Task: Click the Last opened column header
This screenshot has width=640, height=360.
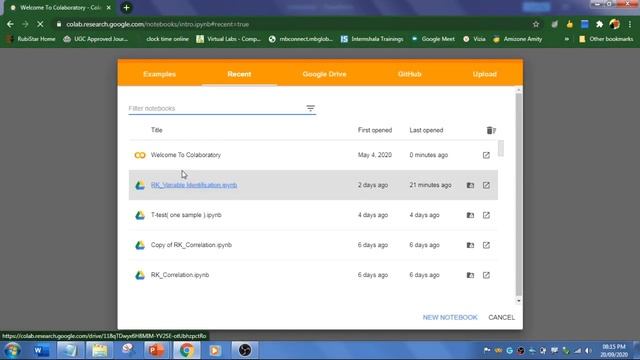Action: click(426, 130)
